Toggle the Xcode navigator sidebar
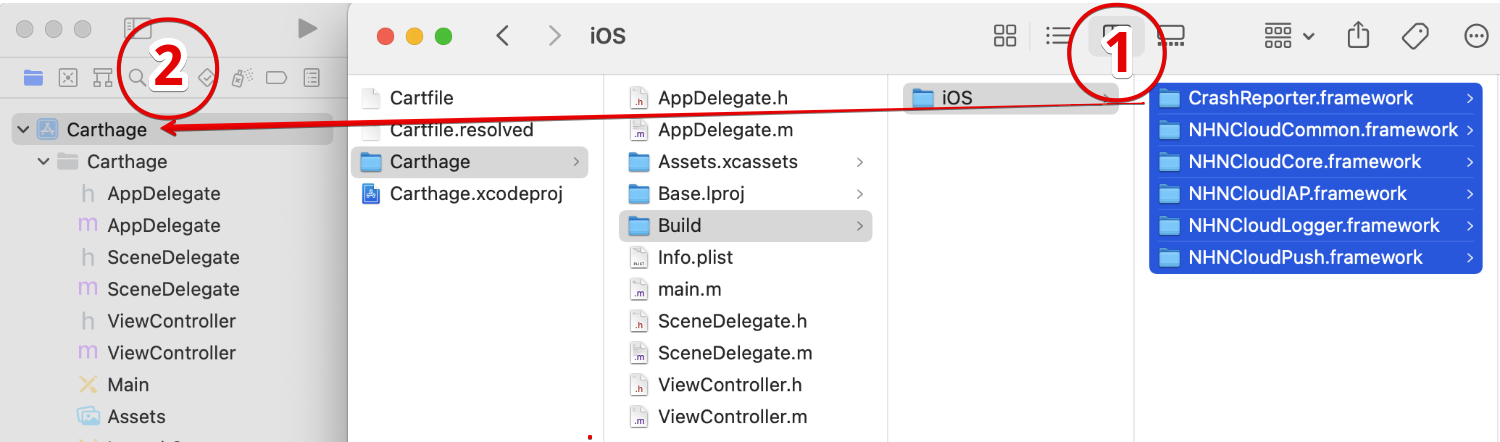 137,29
